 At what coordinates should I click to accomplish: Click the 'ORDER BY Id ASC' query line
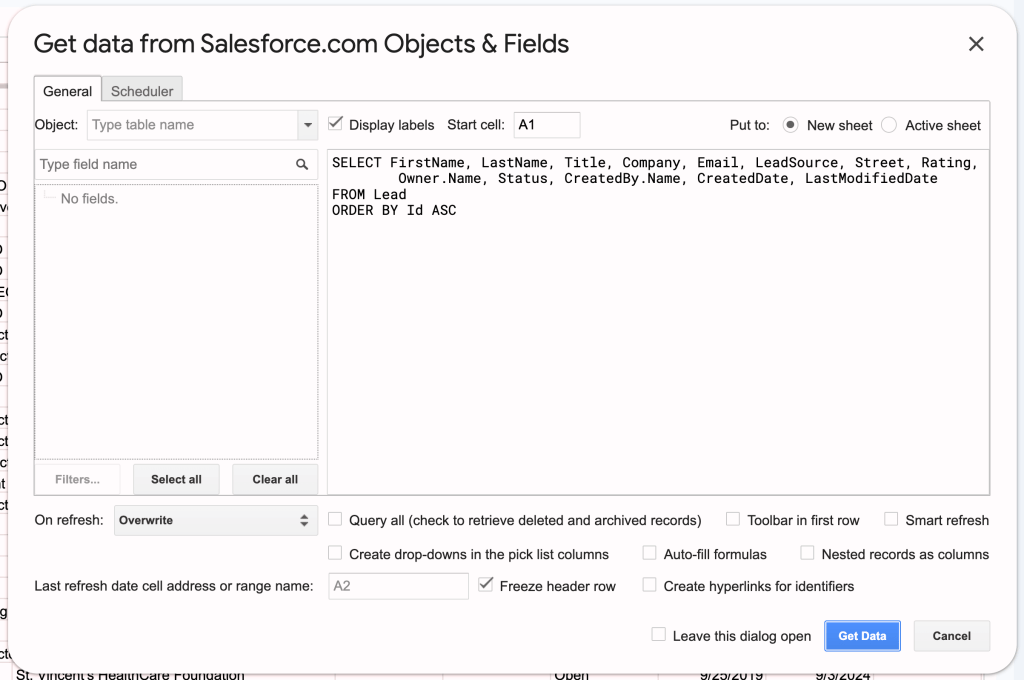pyautogui.click(x=394, y=210)
